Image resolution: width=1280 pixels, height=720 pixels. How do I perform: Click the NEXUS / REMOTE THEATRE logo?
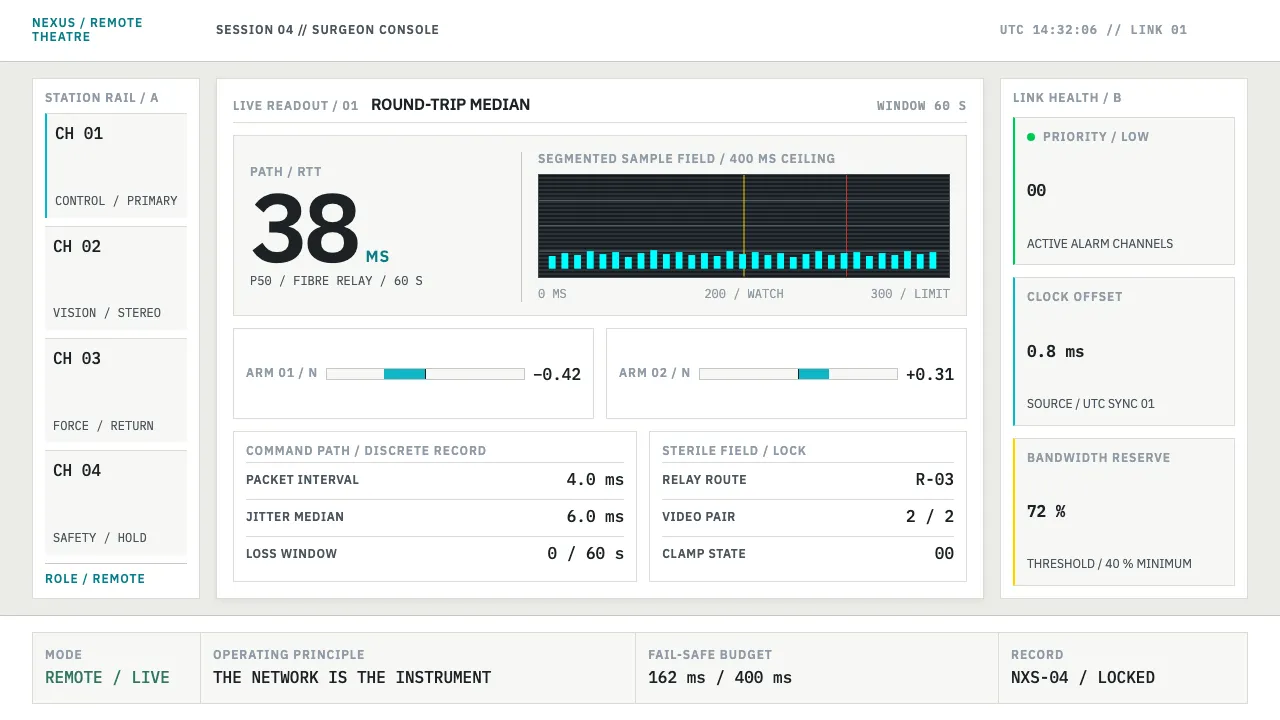point(87,30)
